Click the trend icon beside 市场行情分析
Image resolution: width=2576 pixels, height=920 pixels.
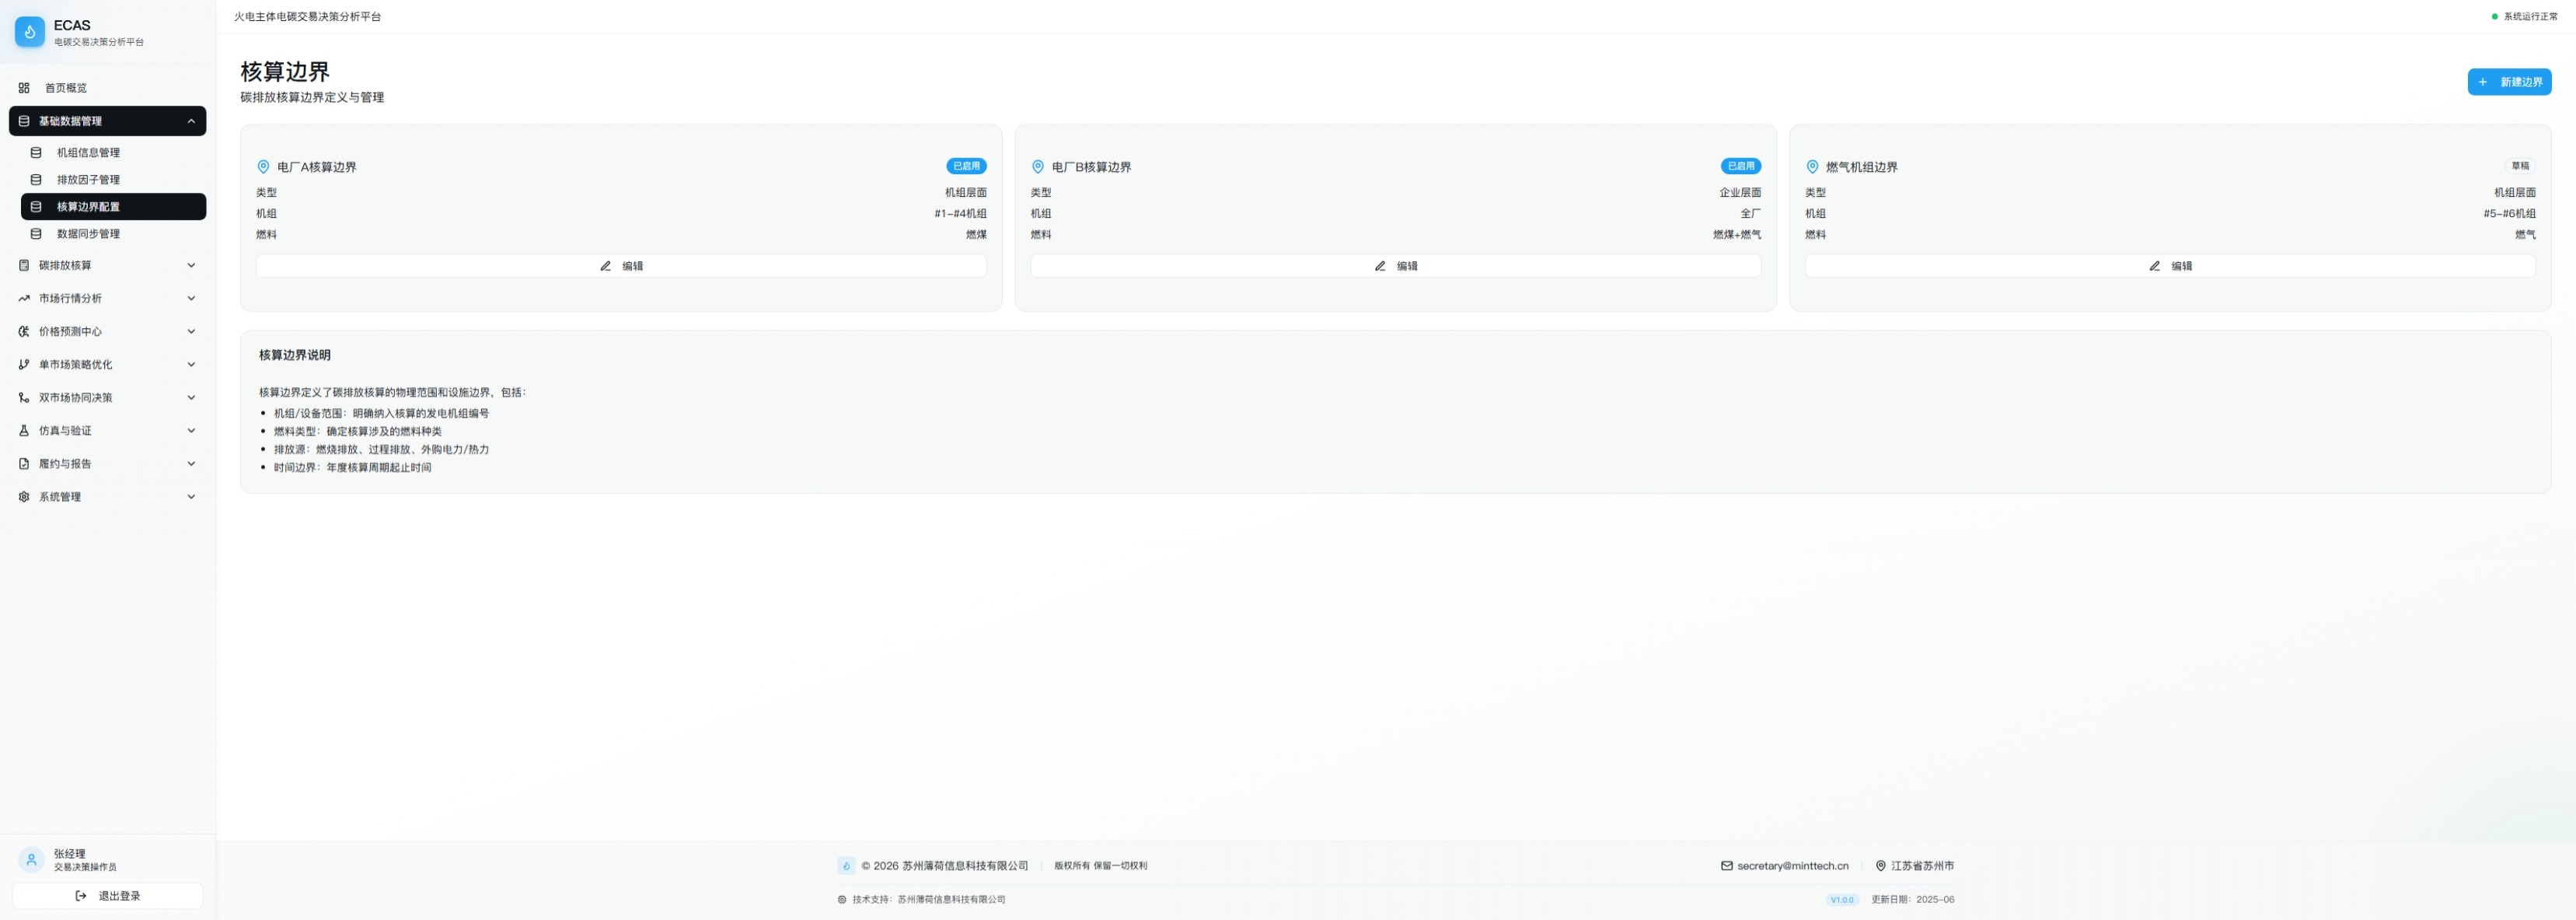(24, 298)
